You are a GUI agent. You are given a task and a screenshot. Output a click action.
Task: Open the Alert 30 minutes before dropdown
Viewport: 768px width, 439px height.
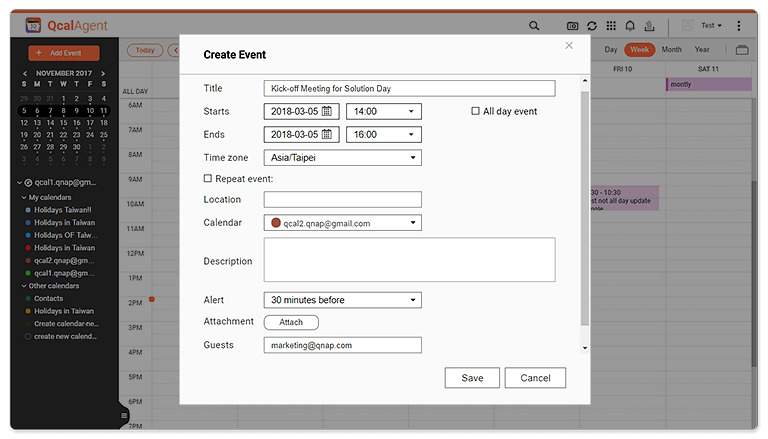pyautogui.click(x=342, y=300)
